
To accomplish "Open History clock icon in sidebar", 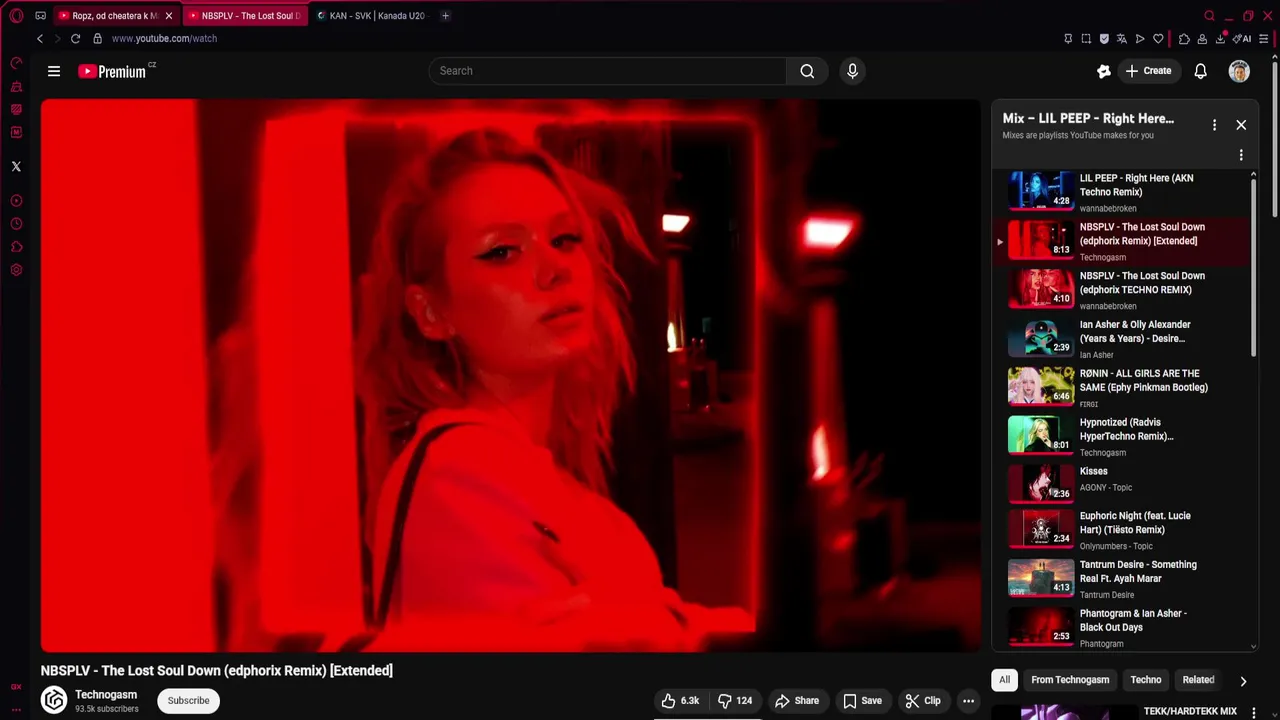I will pyautogui.click(x=16, y=224).
